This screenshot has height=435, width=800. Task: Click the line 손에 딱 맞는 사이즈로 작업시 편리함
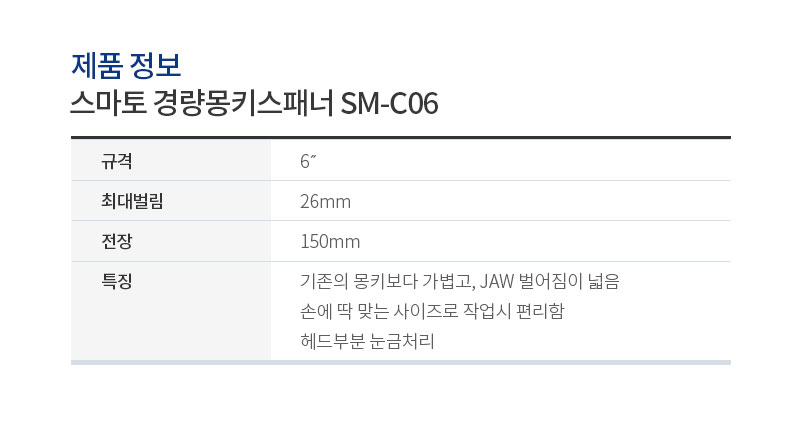pos(432,311)
